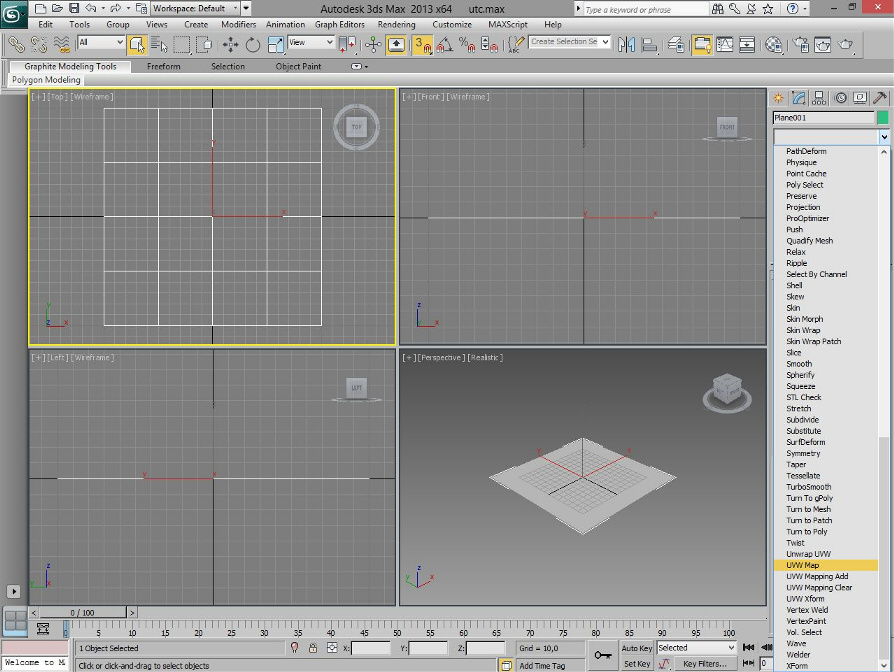Toggle the Graphite Modeling ribbon

click(702, 44)
